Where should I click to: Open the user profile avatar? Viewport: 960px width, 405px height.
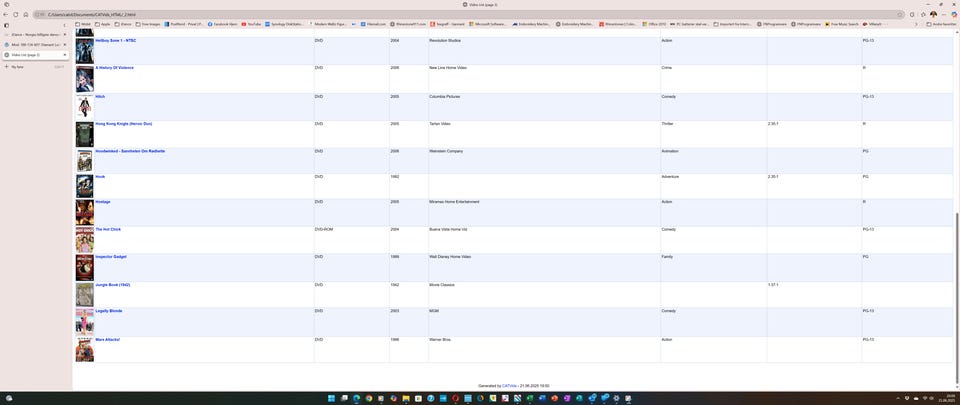pyautogui.click(x=933, y=14)
